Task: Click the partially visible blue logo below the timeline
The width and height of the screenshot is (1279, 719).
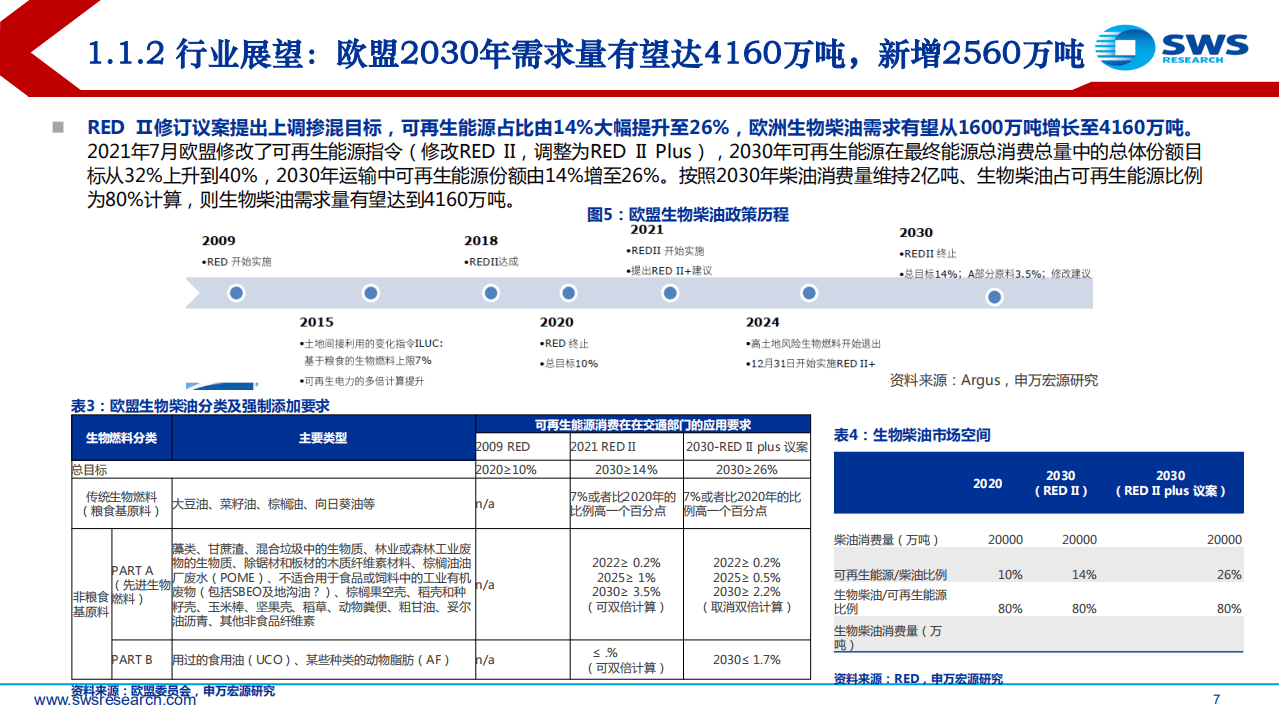Action: pos(219,384)
